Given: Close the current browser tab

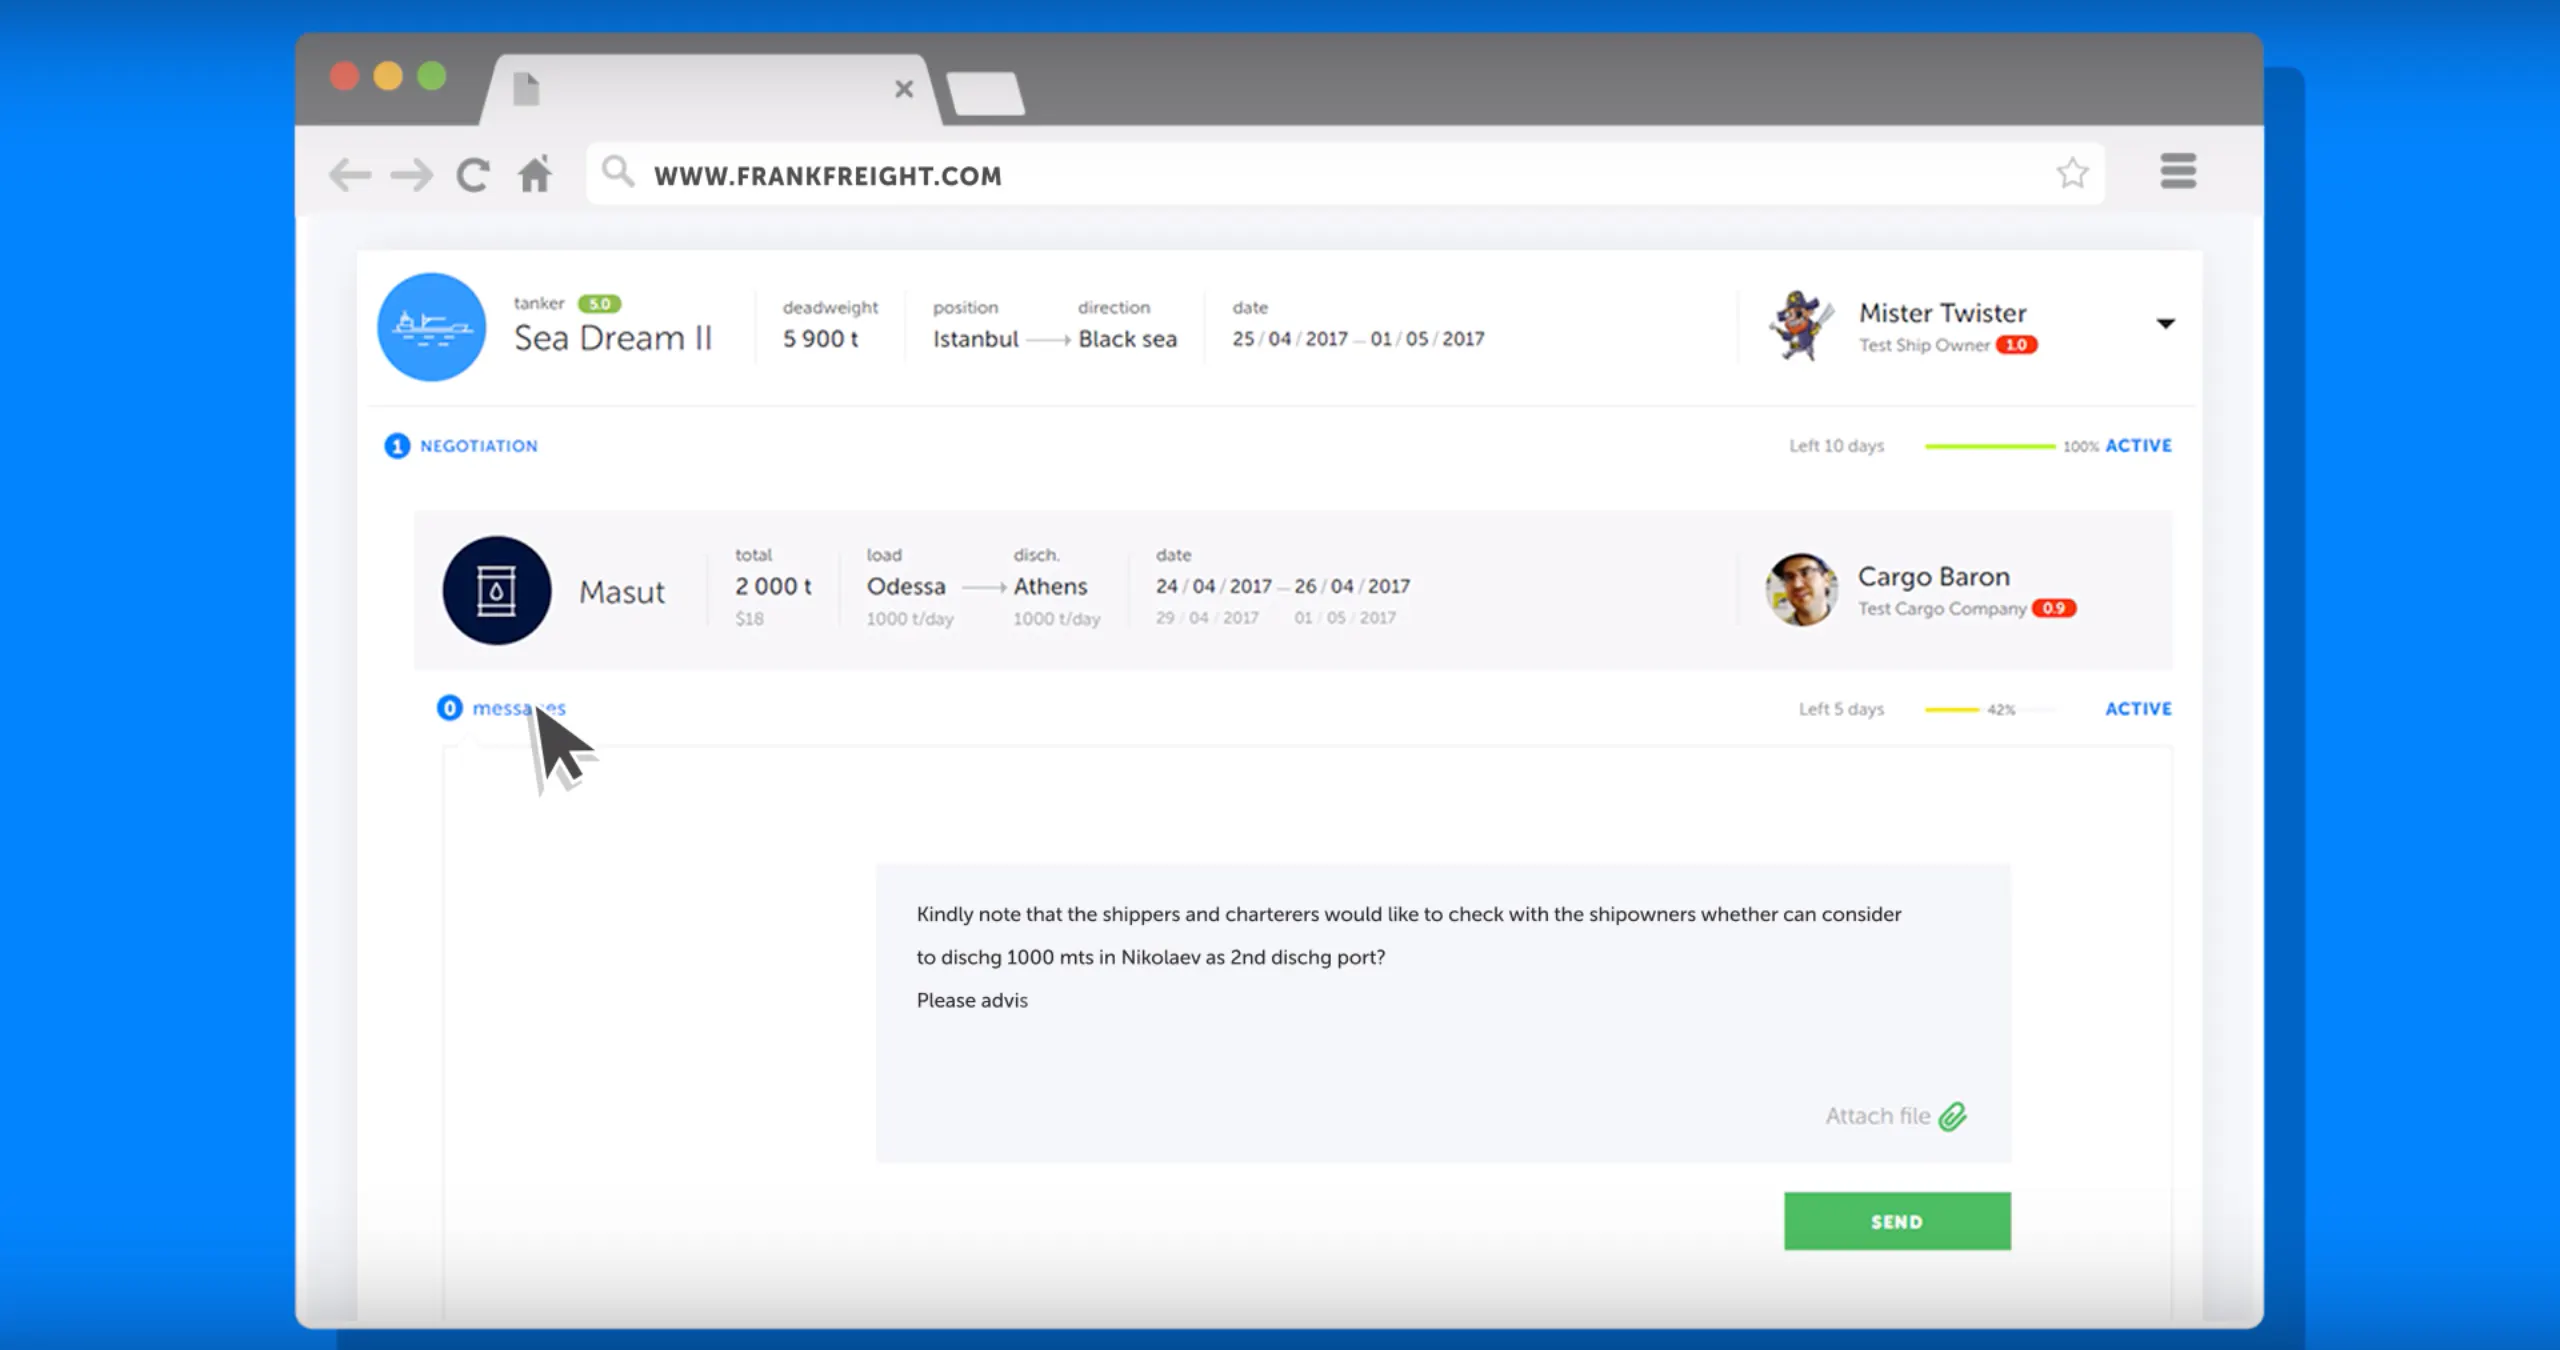Looking at the screenshot, I should click(x=904, y=89).
